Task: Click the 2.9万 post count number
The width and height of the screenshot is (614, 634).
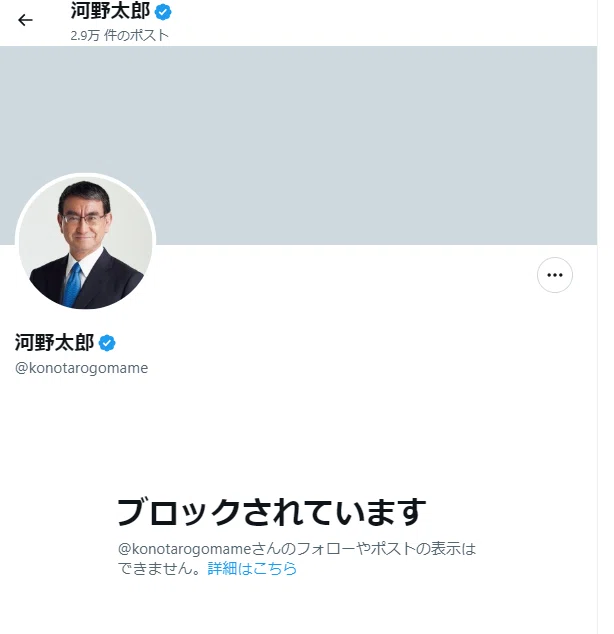Action: click(84, 36)
